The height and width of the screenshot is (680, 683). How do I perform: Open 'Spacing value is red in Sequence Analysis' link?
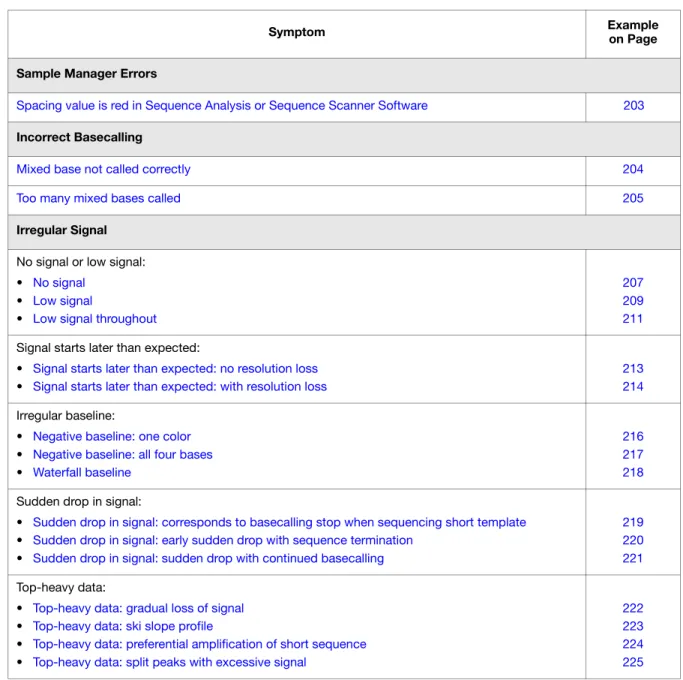coord(222,106)
